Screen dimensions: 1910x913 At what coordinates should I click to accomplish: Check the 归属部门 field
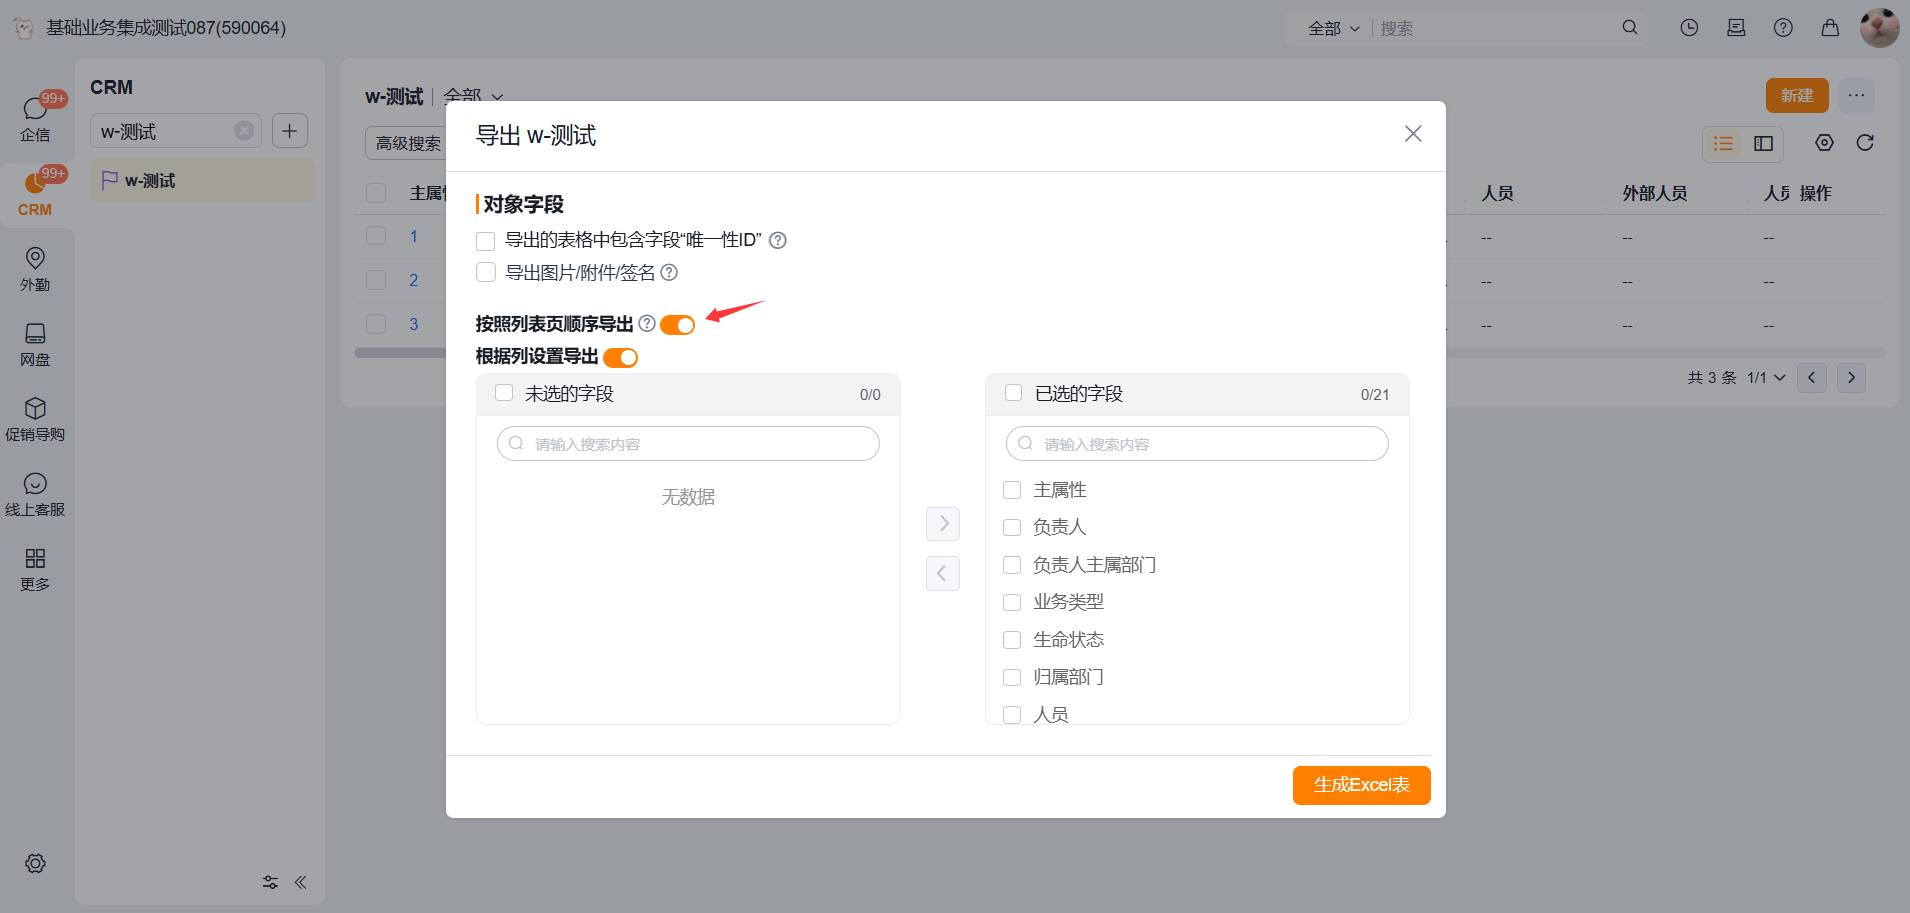[1012, 677]
